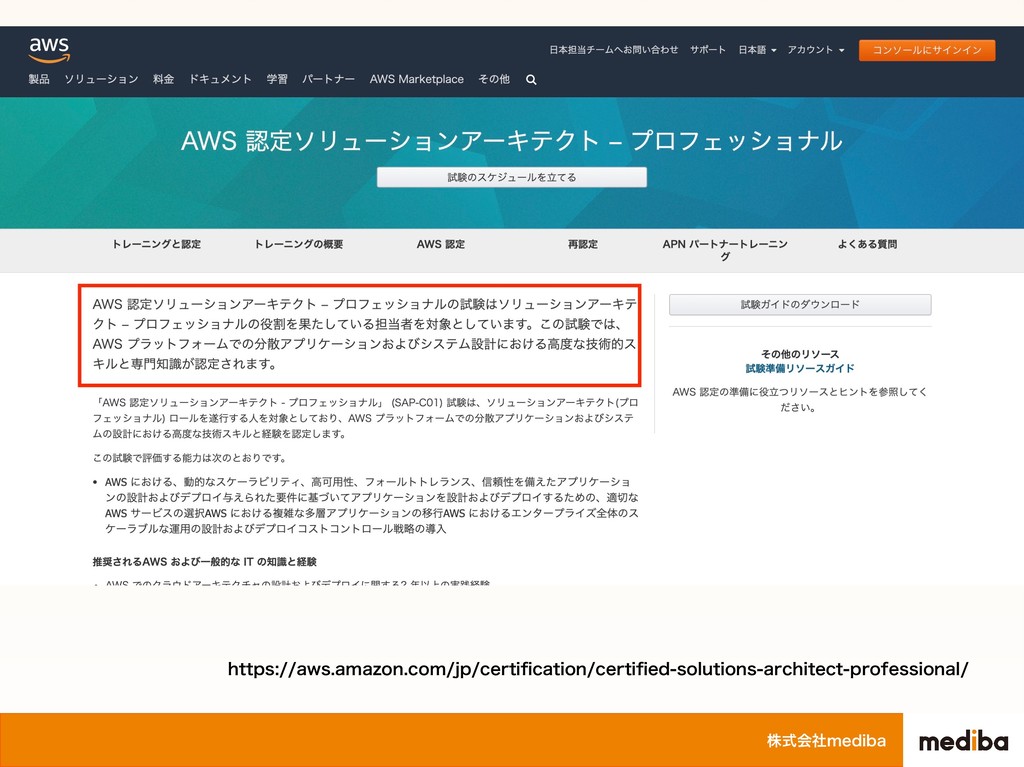
Task: Open the 学習 menu
Action: (x=277, y=79)
